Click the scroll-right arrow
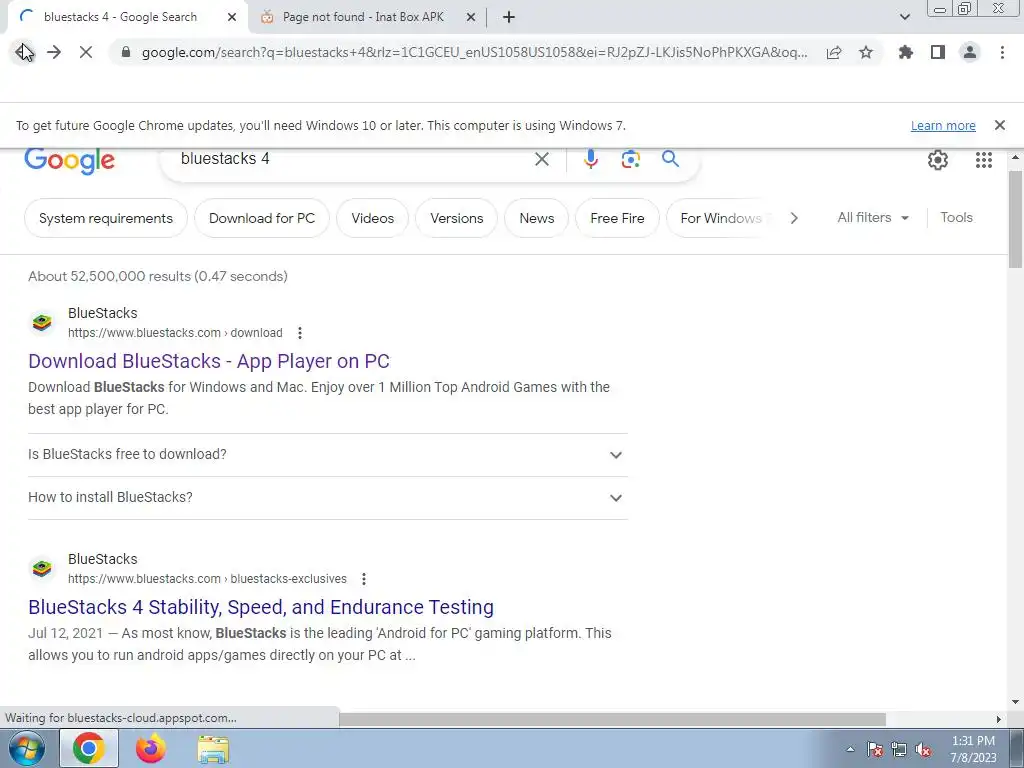 click(999, 719)
